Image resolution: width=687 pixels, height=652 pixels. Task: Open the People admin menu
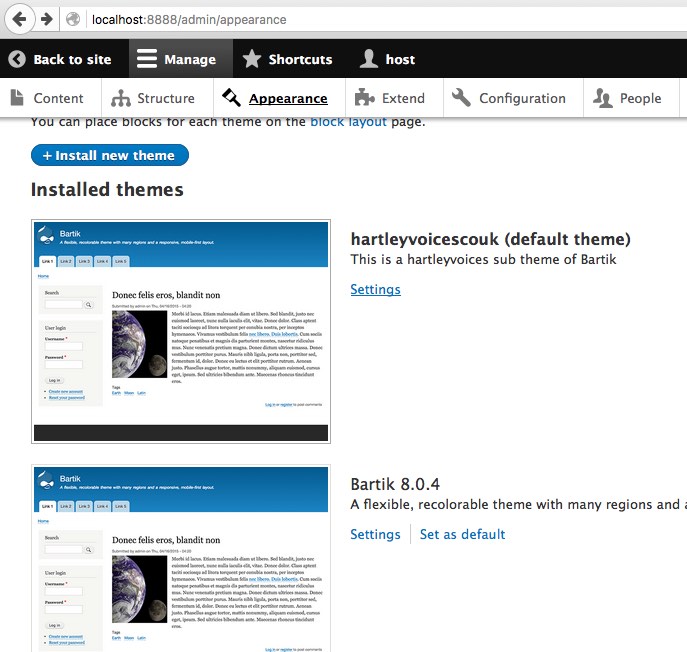(631, 98)
